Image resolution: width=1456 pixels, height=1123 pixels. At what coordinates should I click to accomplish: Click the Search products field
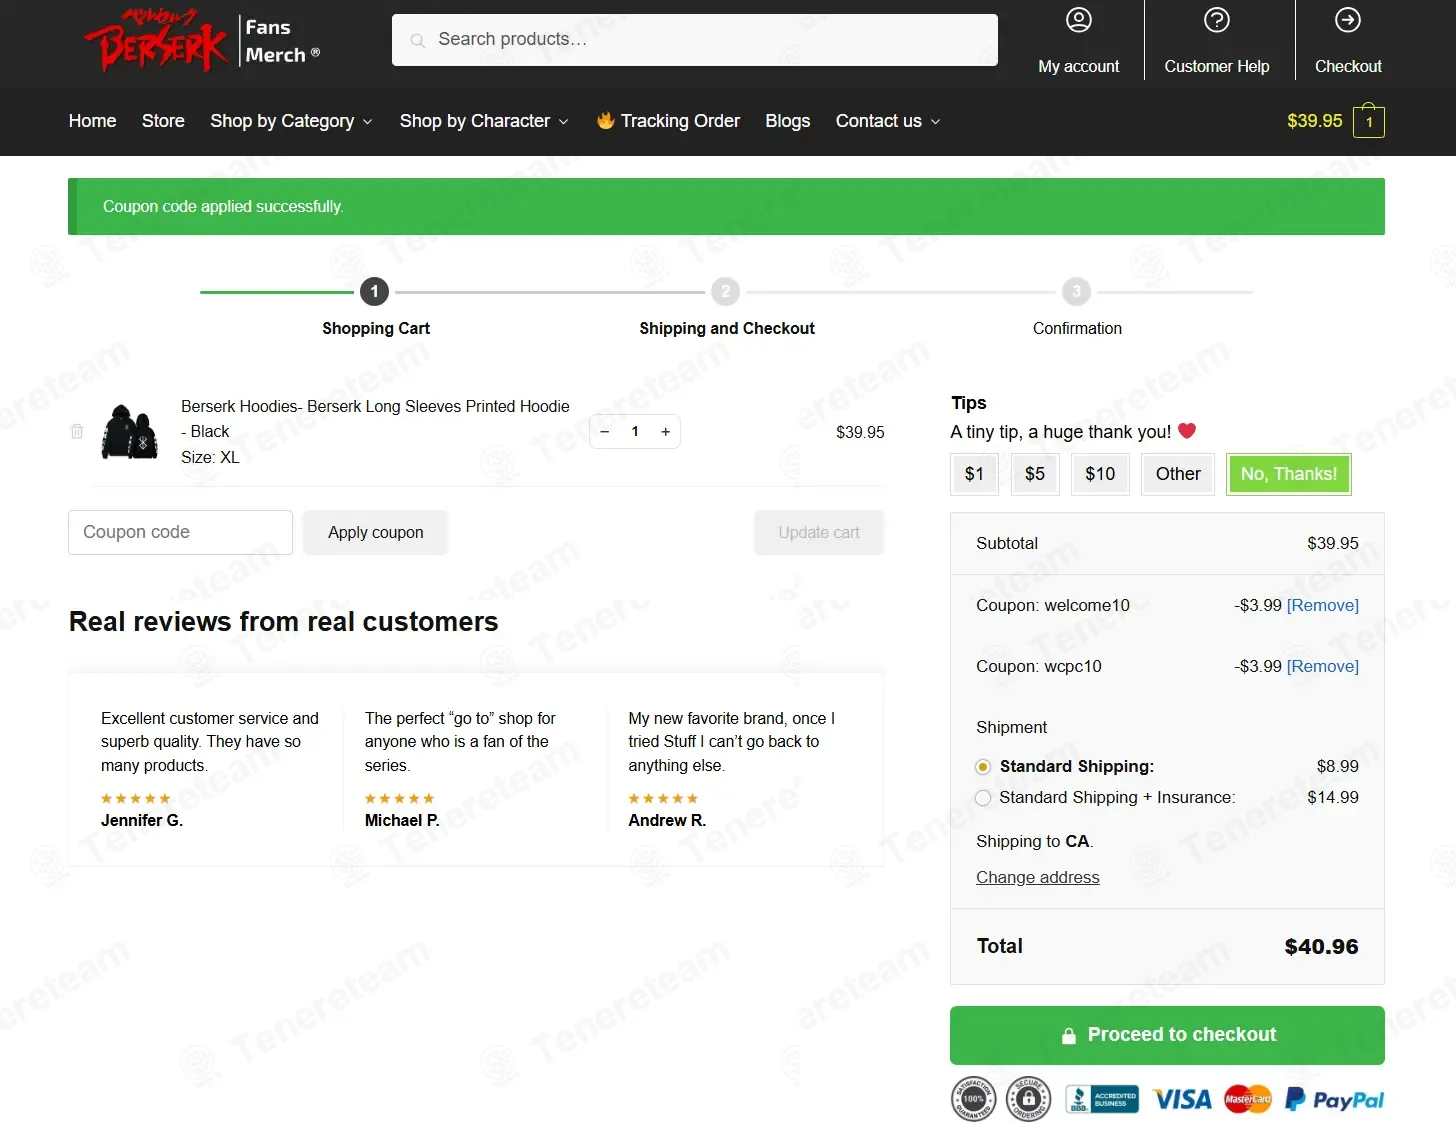coord(694,40)
